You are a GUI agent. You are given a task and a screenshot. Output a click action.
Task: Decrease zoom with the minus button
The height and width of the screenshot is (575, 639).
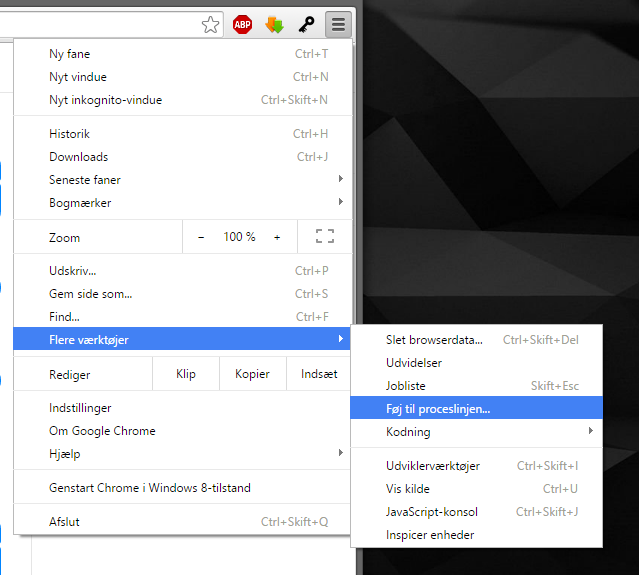point(201,237)
